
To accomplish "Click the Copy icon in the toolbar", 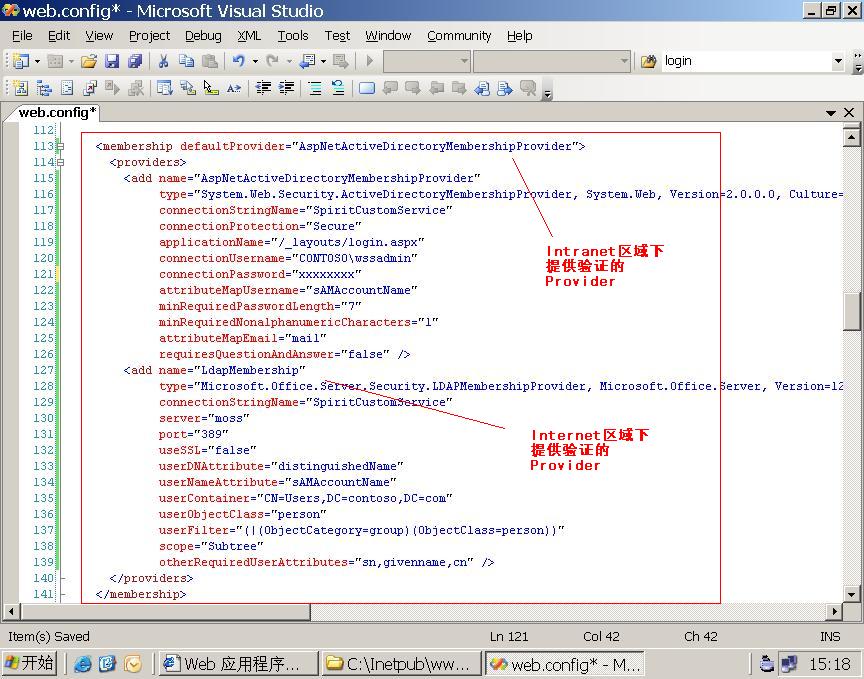I will click(x=186, y=61).
